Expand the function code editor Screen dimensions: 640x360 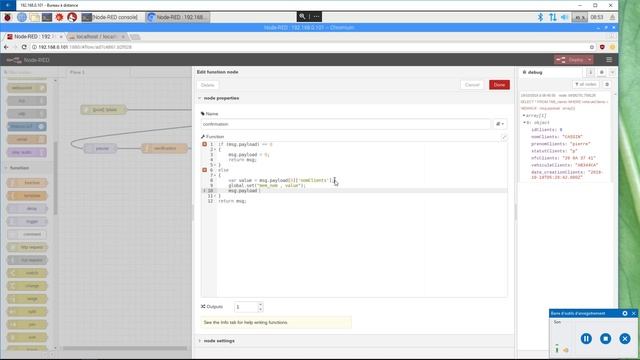click(504, 137)
